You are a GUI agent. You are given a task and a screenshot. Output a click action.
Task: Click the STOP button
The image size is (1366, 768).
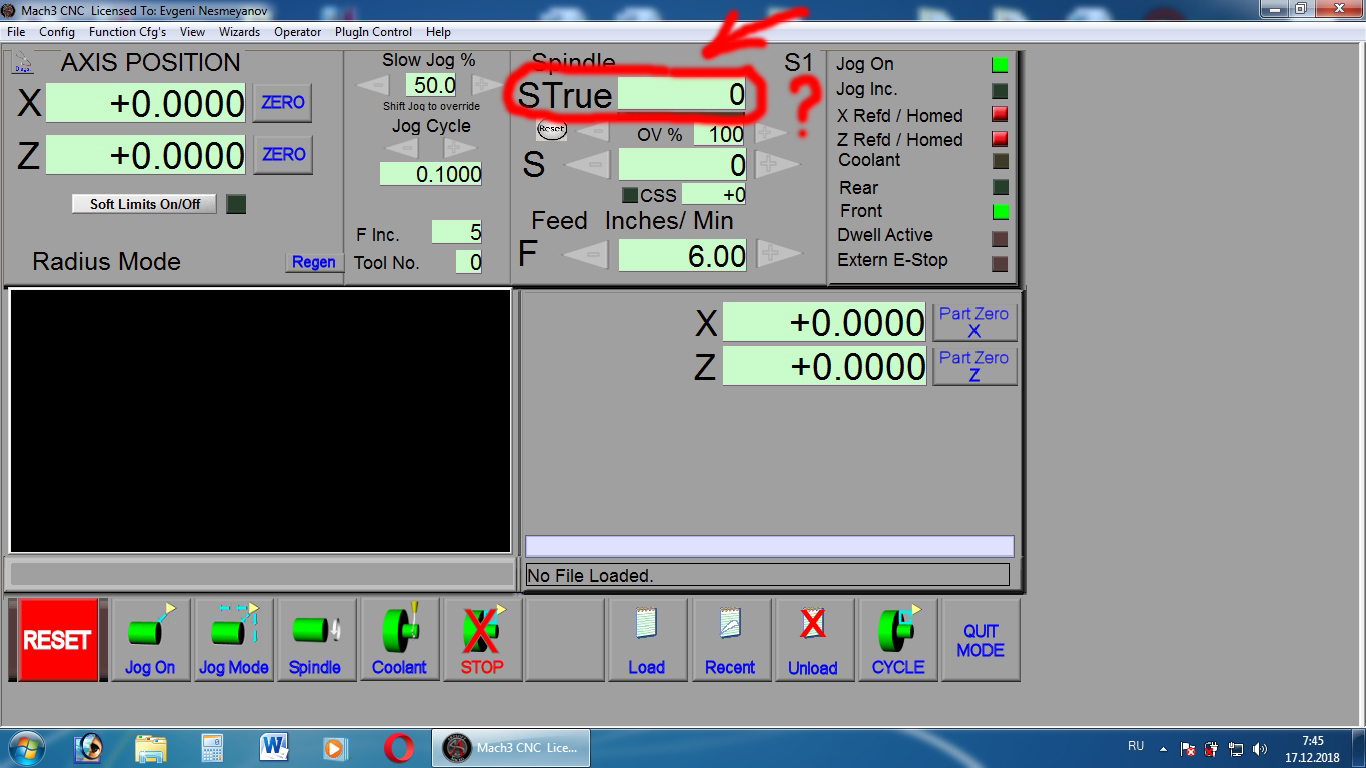(x=482, y=640)
